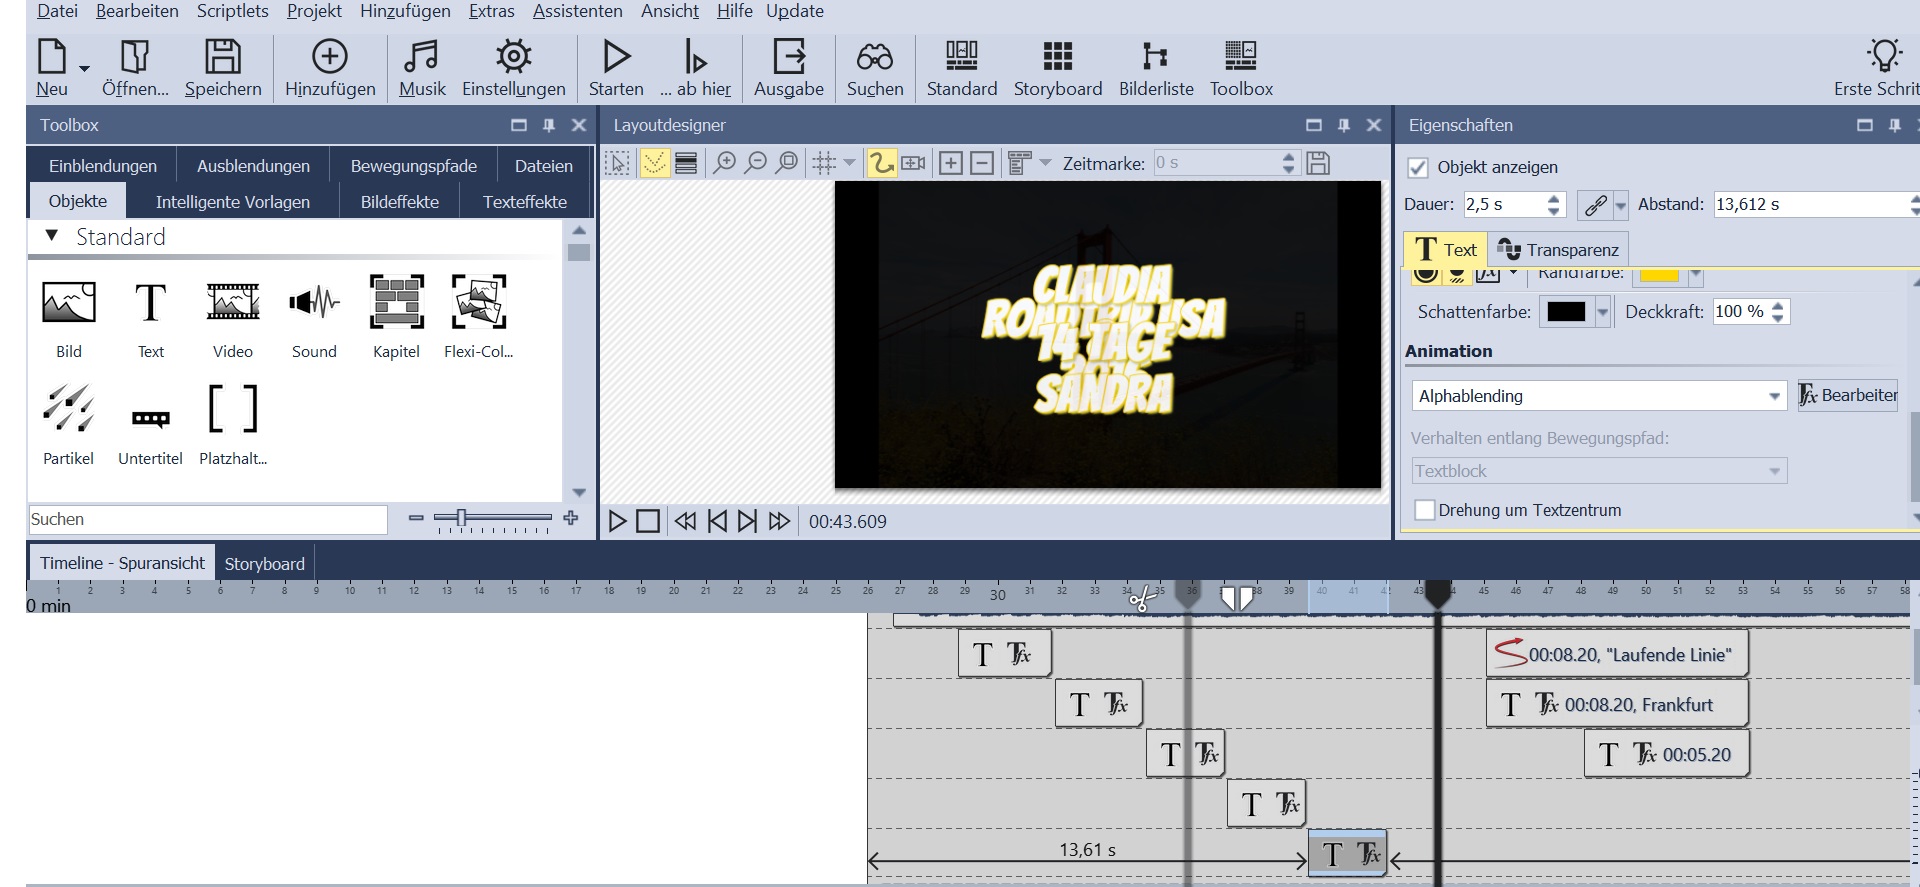Click the zoom in magnifier in Layoutdesigner

tap(724, 163)
